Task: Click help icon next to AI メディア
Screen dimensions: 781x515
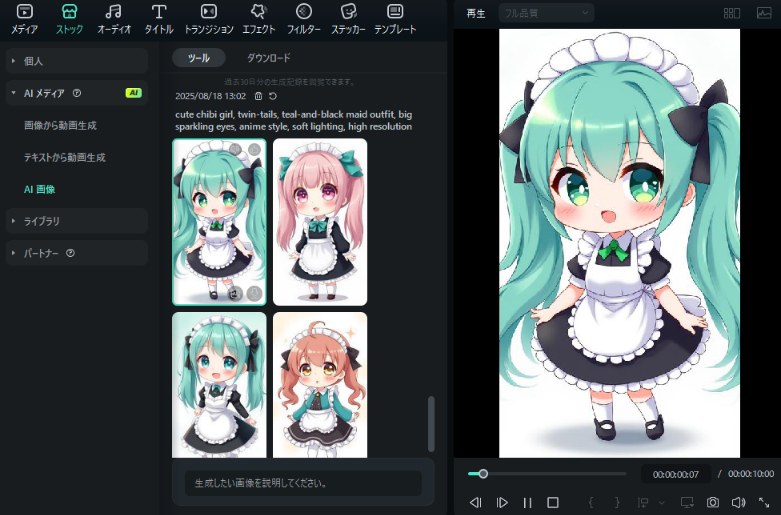Action: (x=77, y=93)
